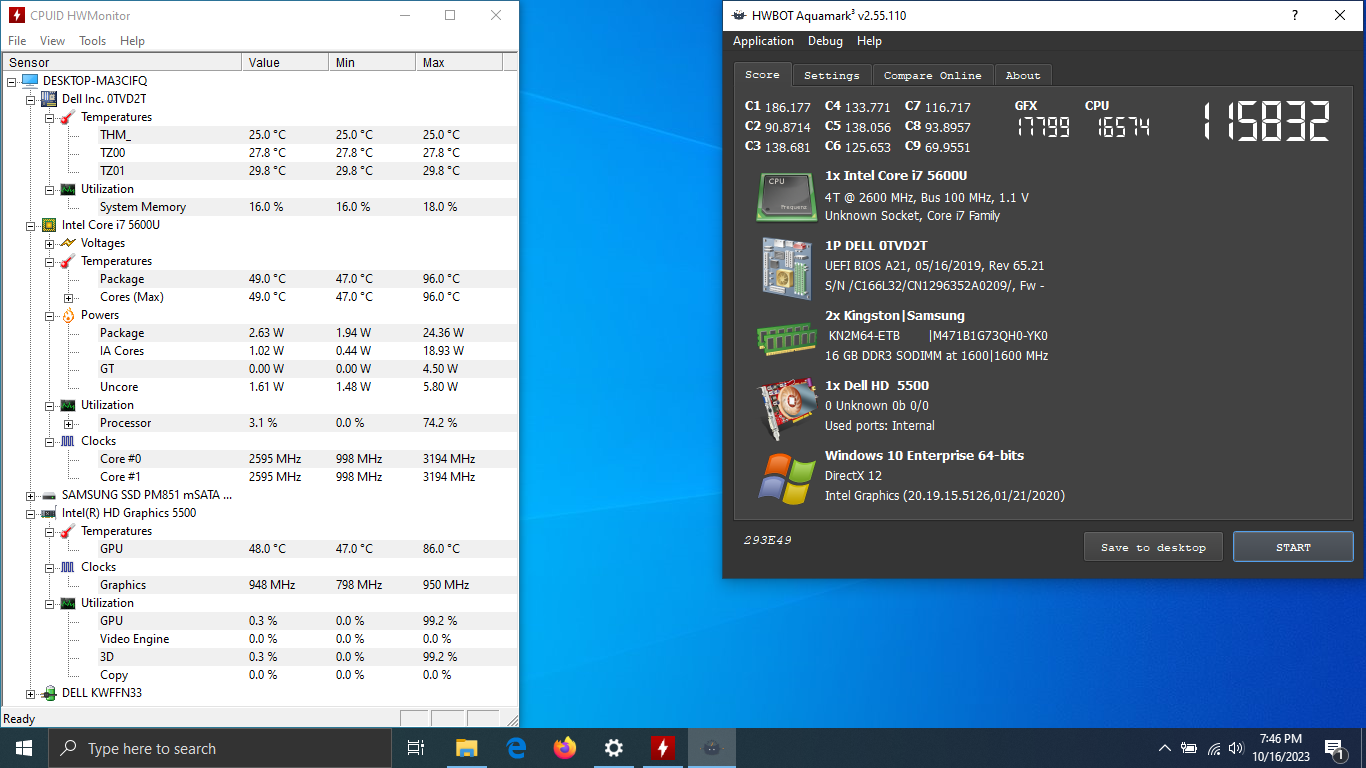
Task: Select the Package temperature 49.0 °C value
Action: point(267,279)
